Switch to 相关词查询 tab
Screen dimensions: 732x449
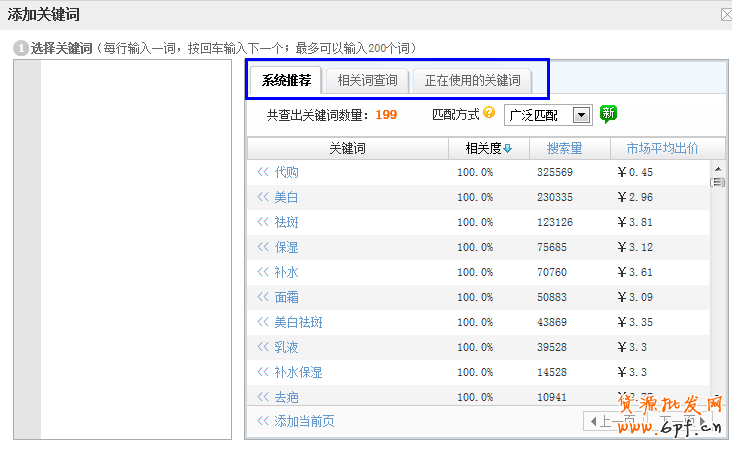(x=367, y=81)
